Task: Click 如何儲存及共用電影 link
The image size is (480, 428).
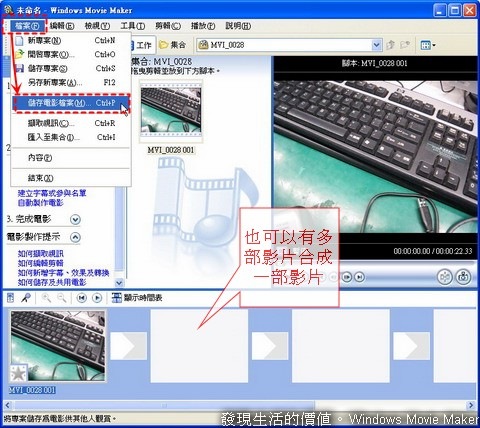Action: point(52,282)
